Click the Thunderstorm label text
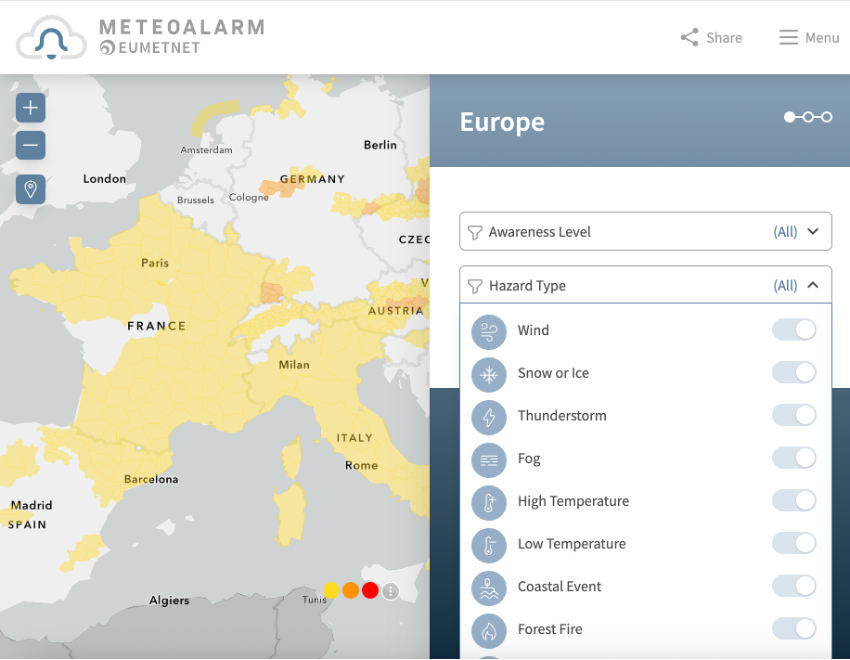 (x=562, y=416)
